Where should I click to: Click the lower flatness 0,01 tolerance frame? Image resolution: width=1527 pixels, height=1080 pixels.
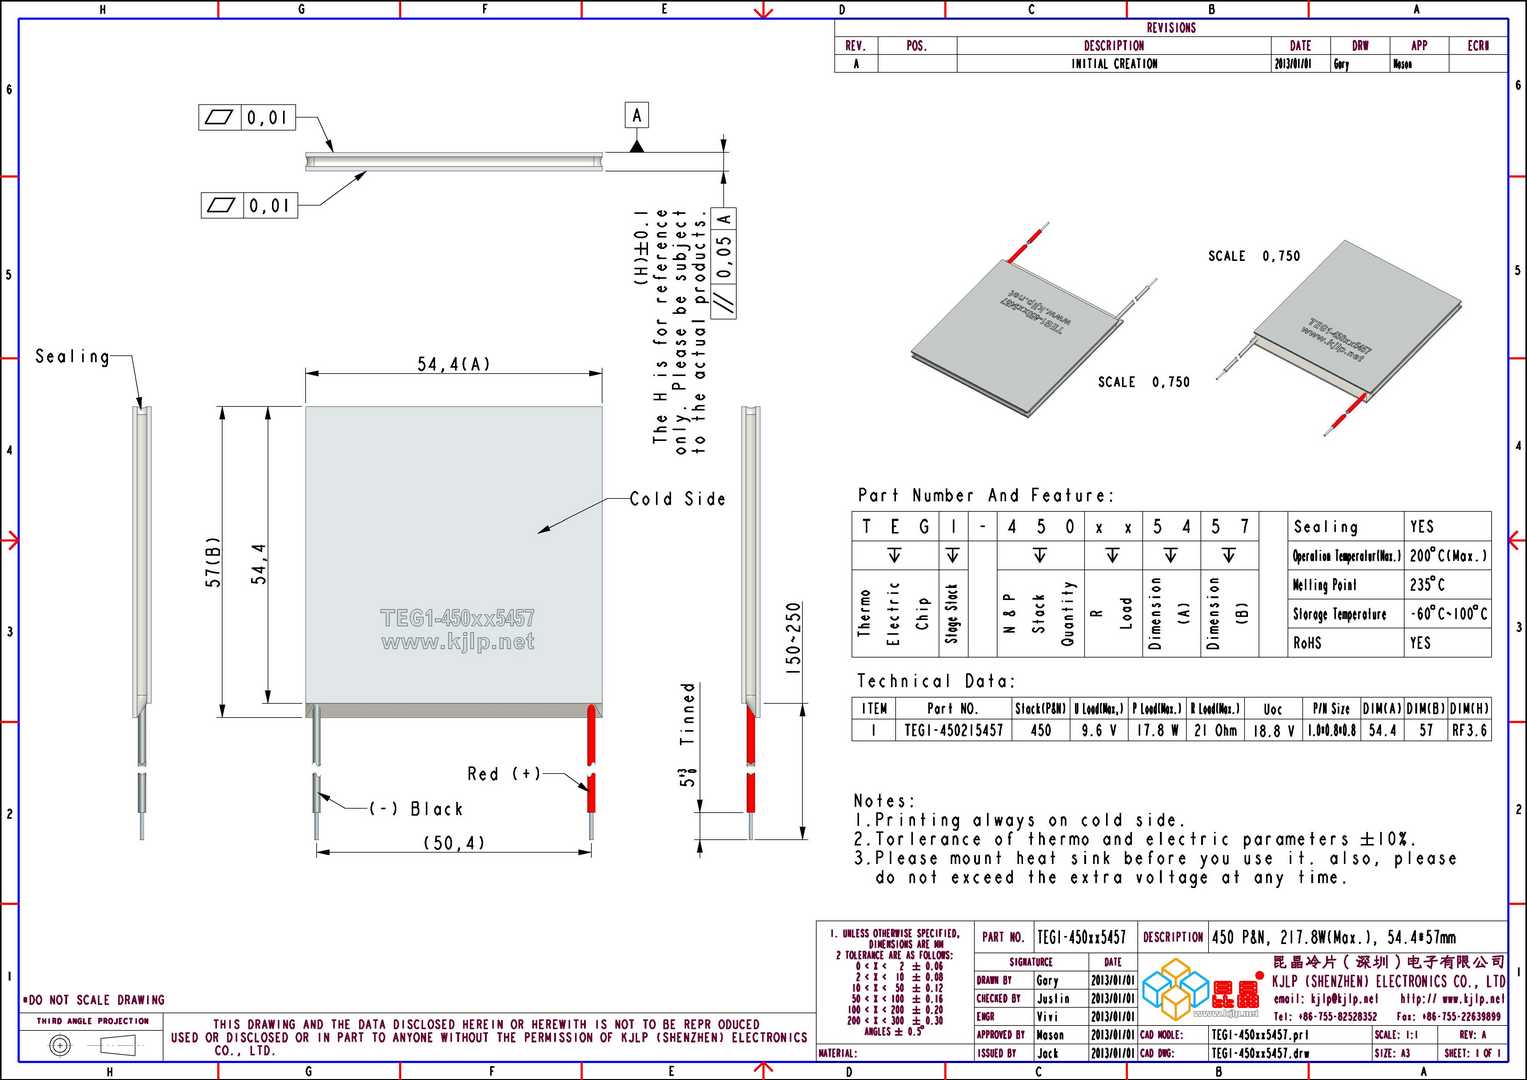tap(248, 205)
